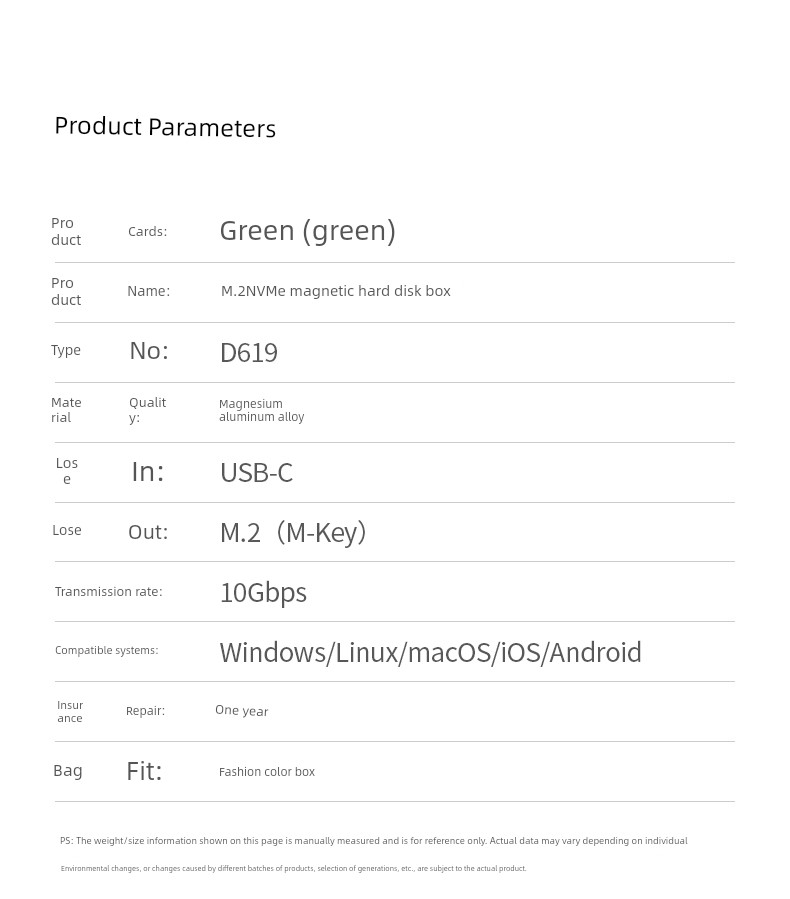Click the Compatible systems label
Image resolution: width=790 pixels, height=899 pixels.
[x=107, y=650]
